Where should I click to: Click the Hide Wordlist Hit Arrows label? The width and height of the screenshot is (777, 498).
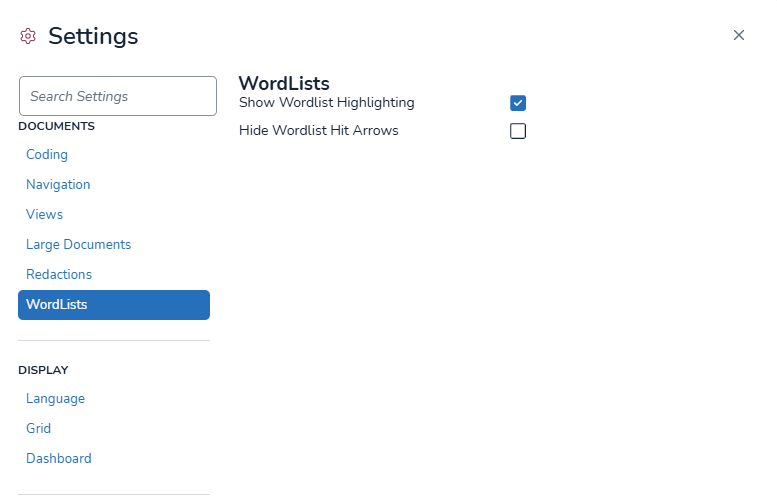click(318, 131)
